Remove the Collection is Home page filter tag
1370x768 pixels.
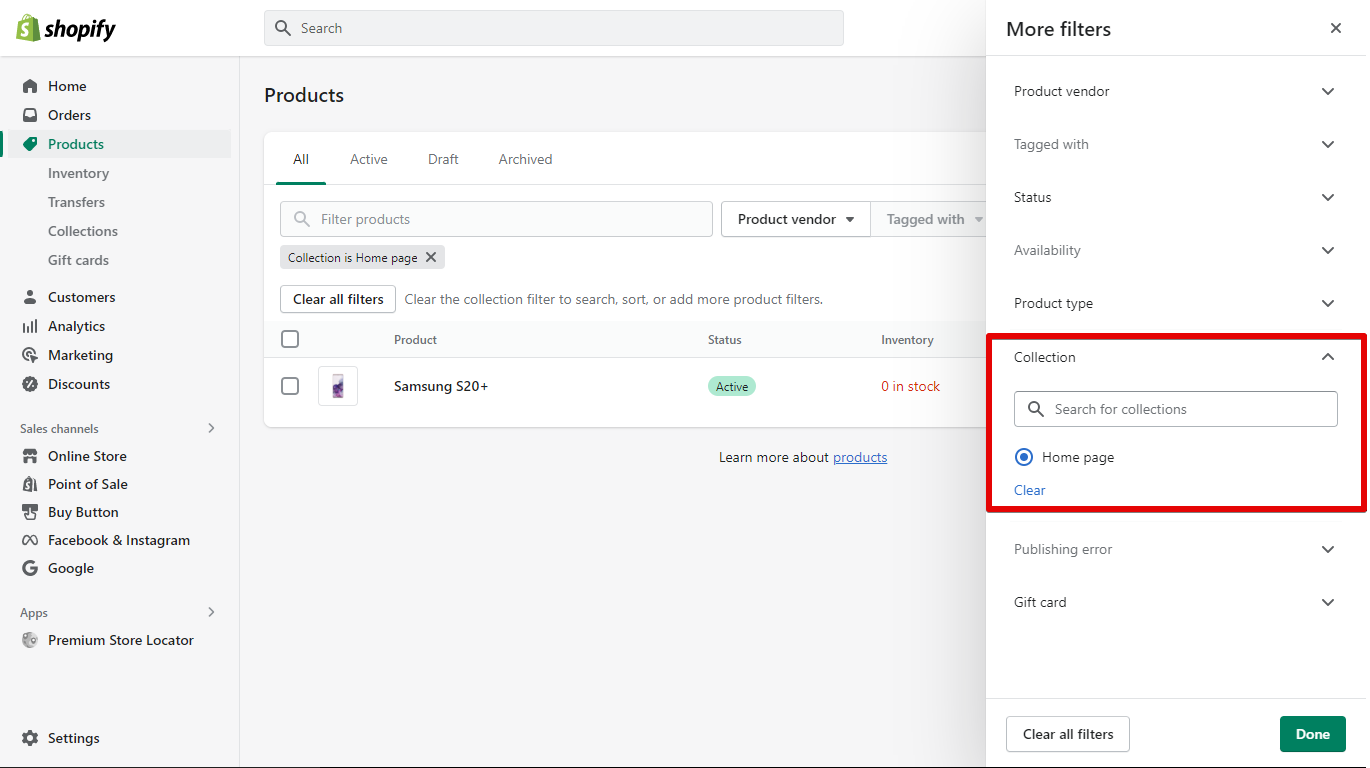pos(431,257)
